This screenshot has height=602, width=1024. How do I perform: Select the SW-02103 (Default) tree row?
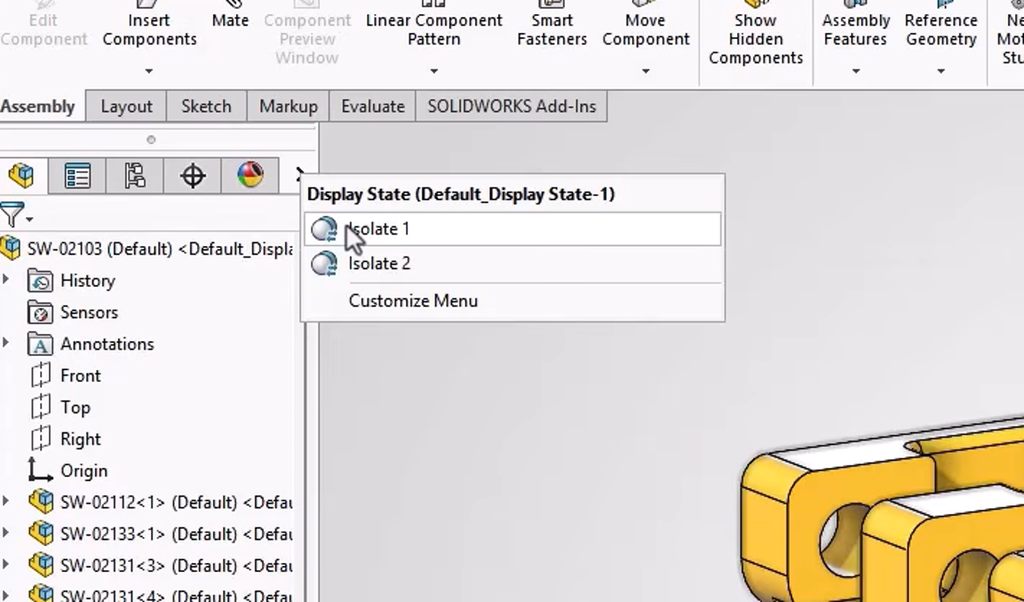147,249
